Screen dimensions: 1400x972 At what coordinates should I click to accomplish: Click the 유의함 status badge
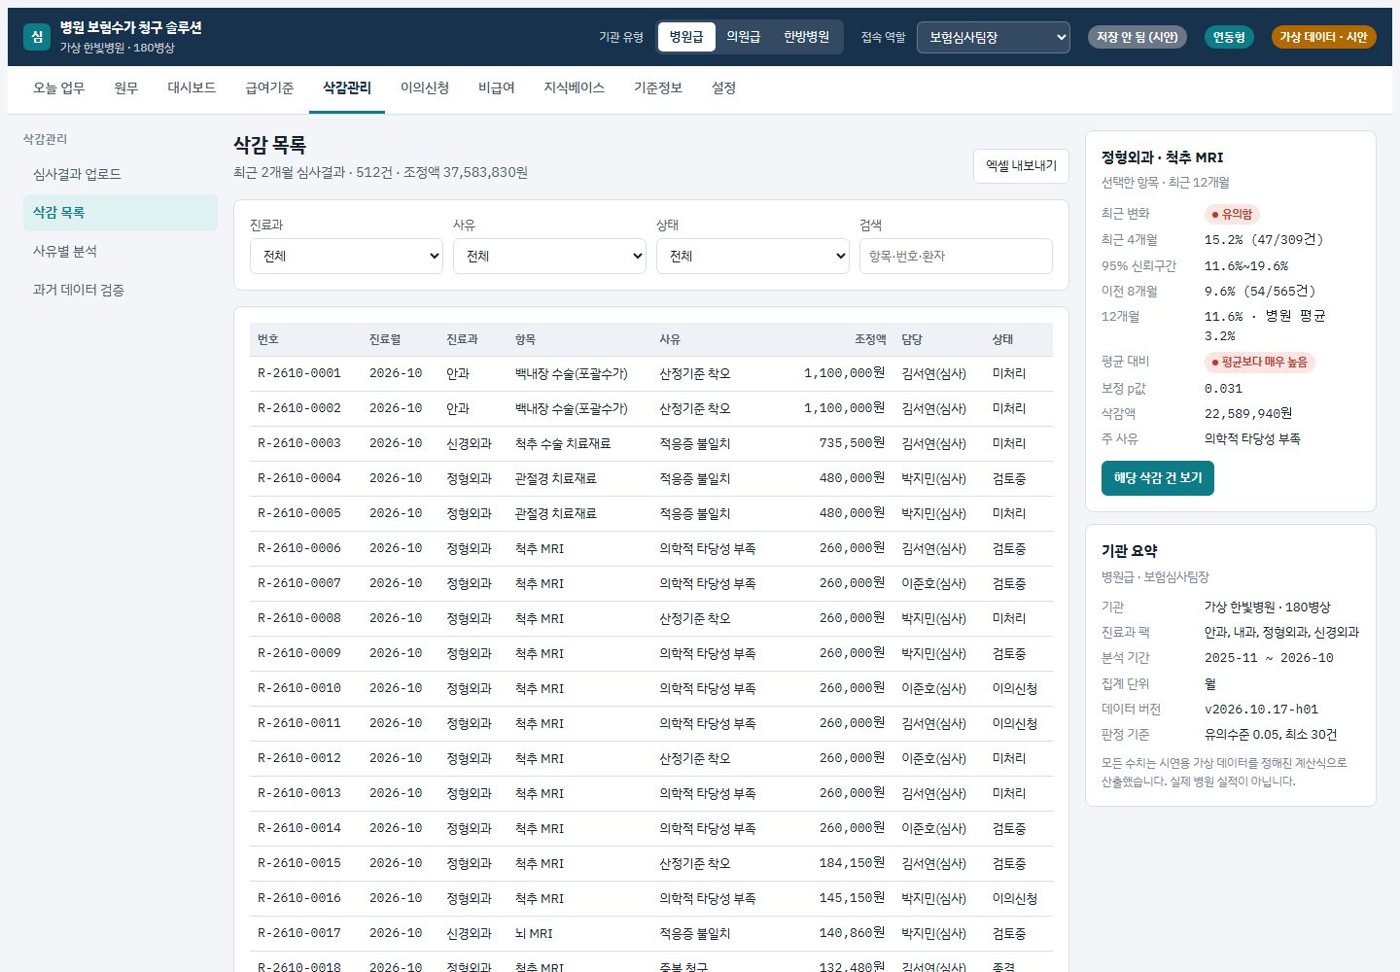[x=1232, y=214]
